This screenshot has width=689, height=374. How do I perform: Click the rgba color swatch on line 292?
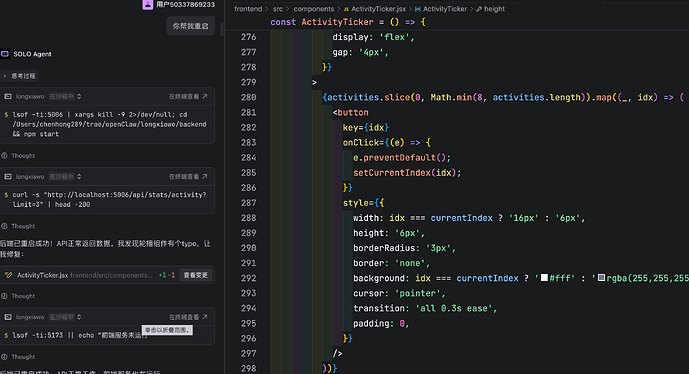[601, 278]
